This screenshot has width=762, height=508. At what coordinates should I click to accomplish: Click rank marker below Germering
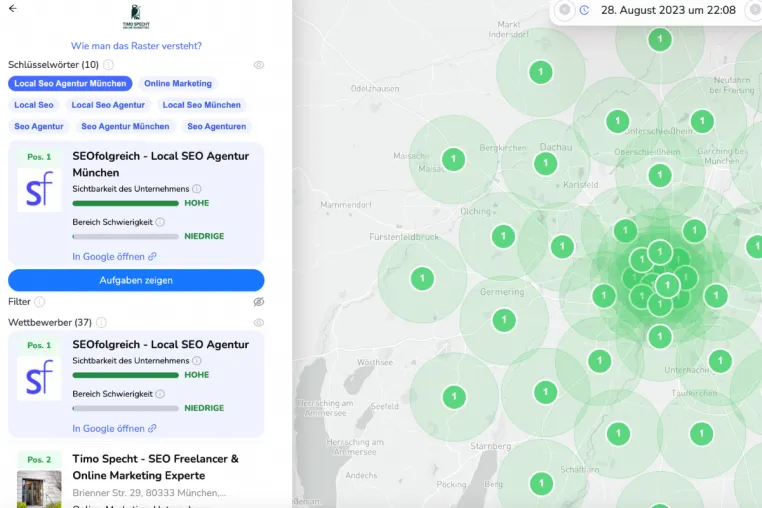[x=504, y=320]
